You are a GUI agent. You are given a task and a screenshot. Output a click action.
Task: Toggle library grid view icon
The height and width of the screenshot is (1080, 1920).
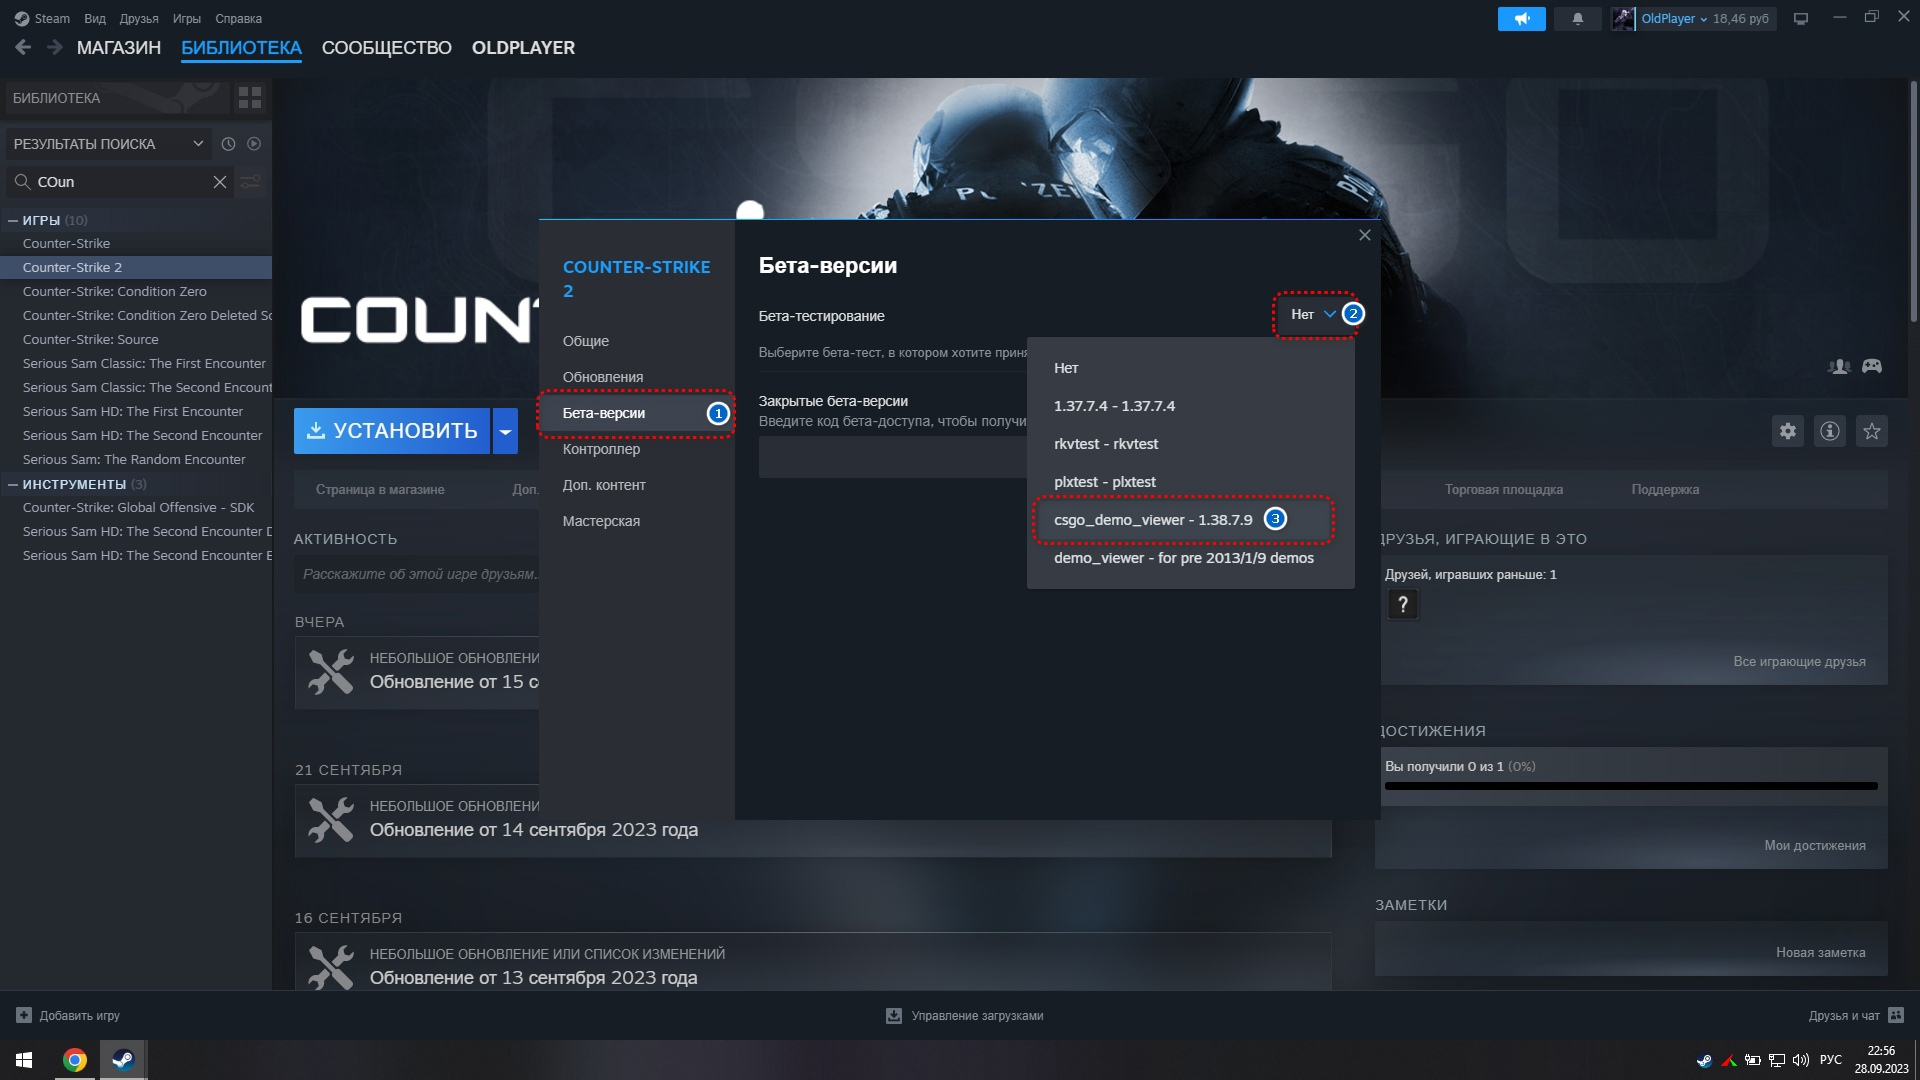(x=250, y=97)
